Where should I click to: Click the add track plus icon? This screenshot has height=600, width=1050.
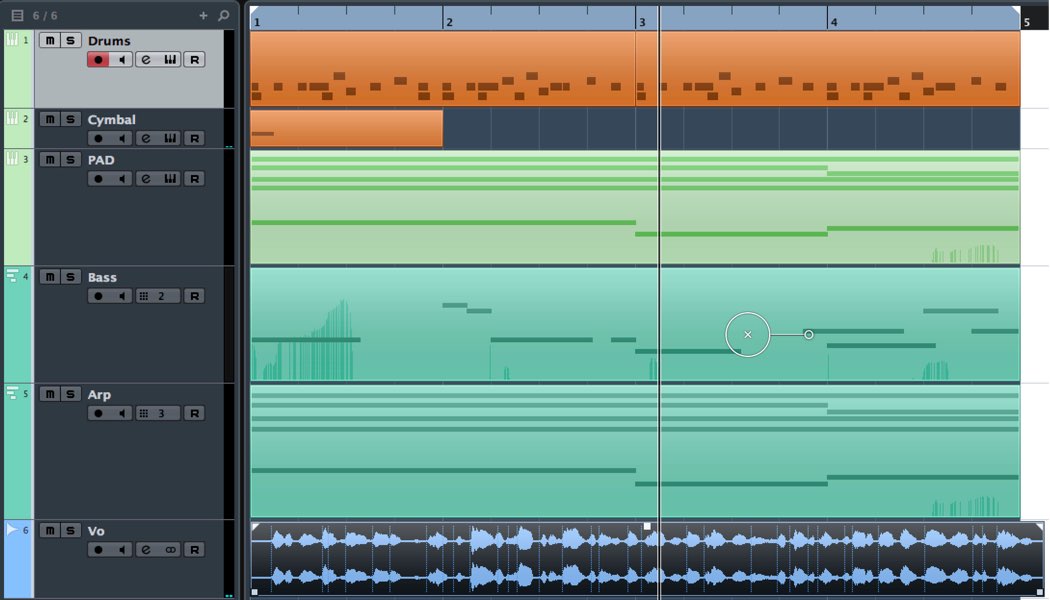click(204, 15)
